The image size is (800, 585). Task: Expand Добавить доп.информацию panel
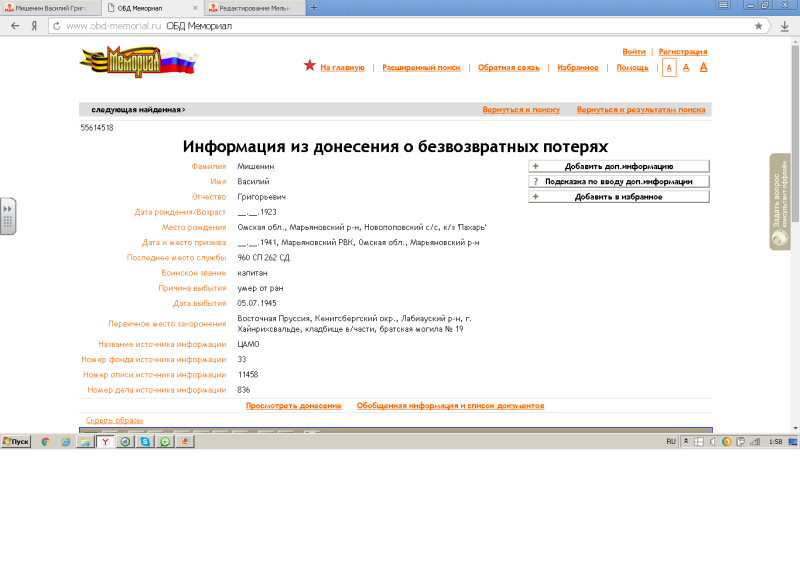[x=618, y=166]
